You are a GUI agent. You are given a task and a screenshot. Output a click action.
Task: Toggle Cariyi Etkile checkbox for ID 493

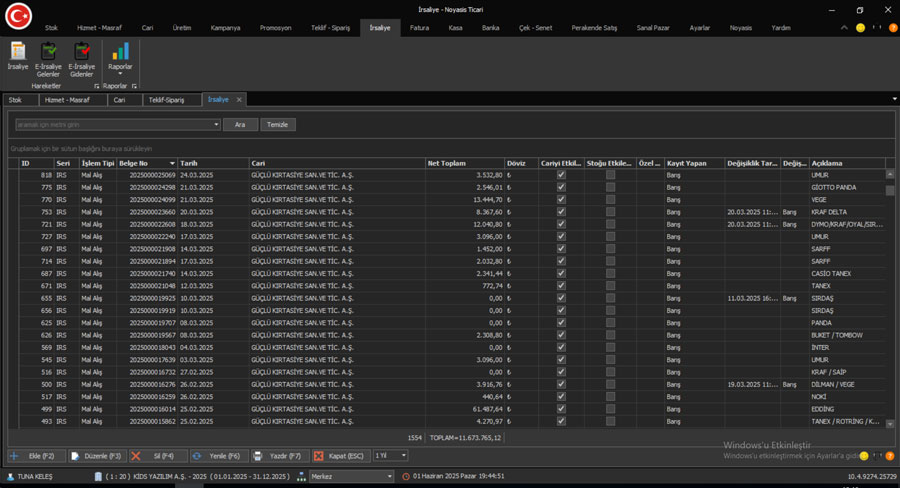(561, 421)
